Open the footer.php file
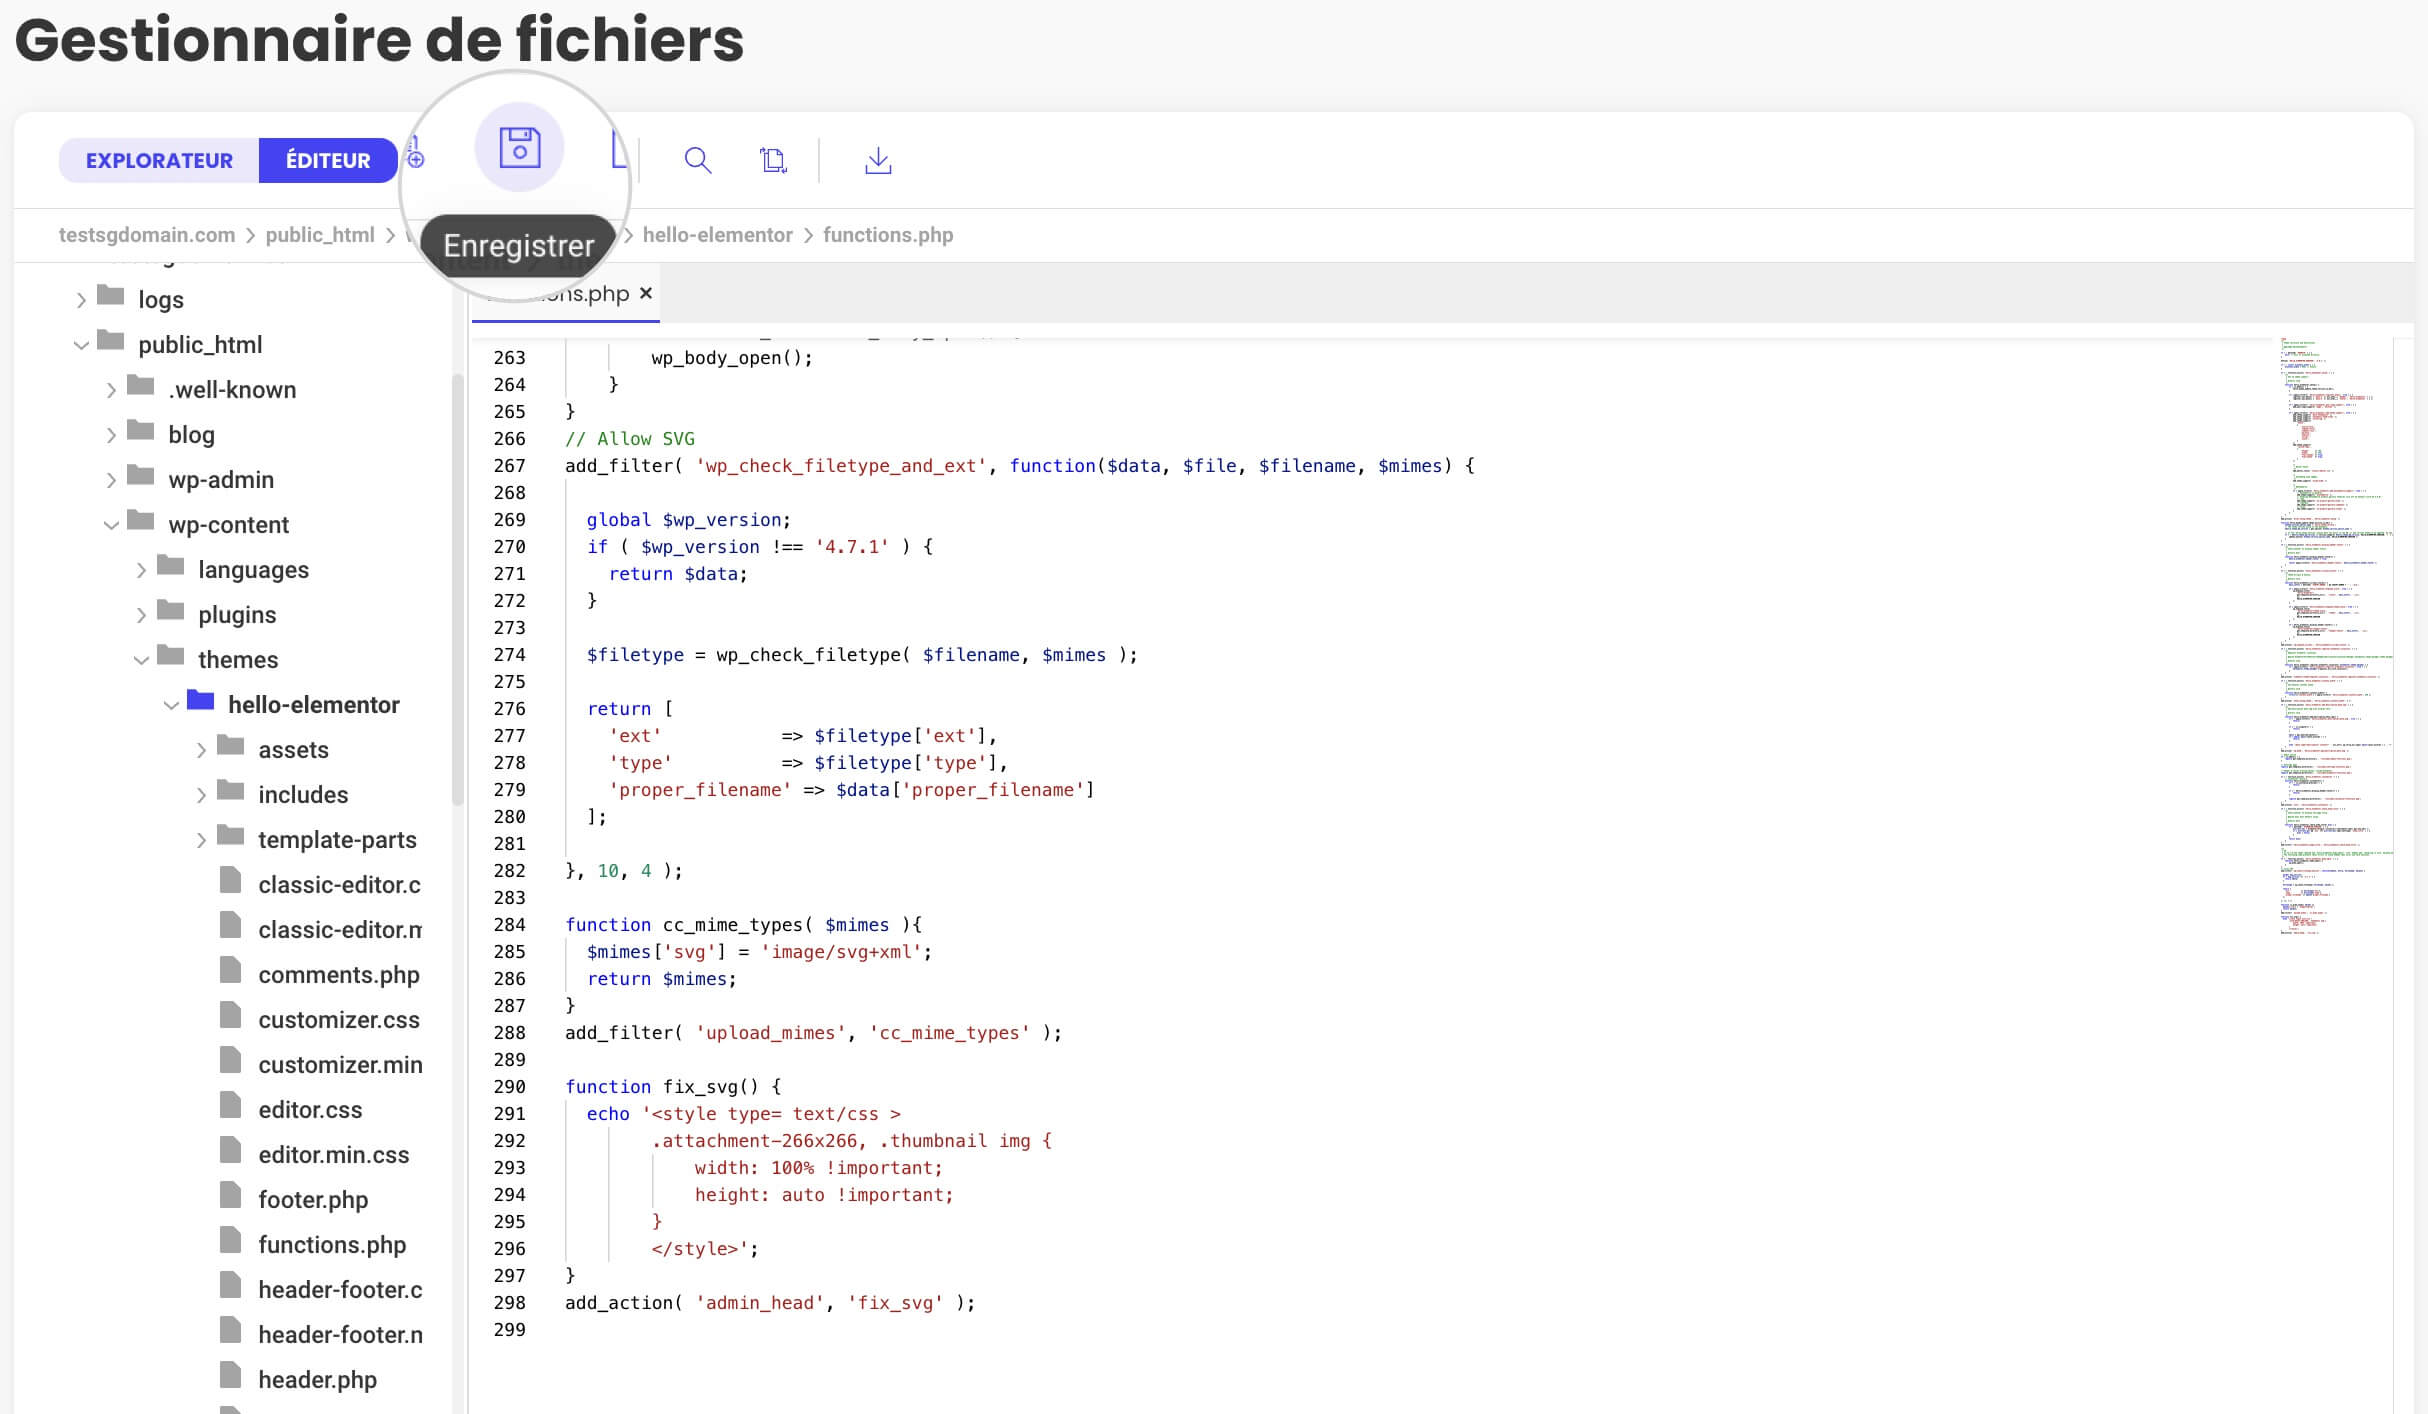This screenshot has height=1414, width=2428. coord(313,1200)
